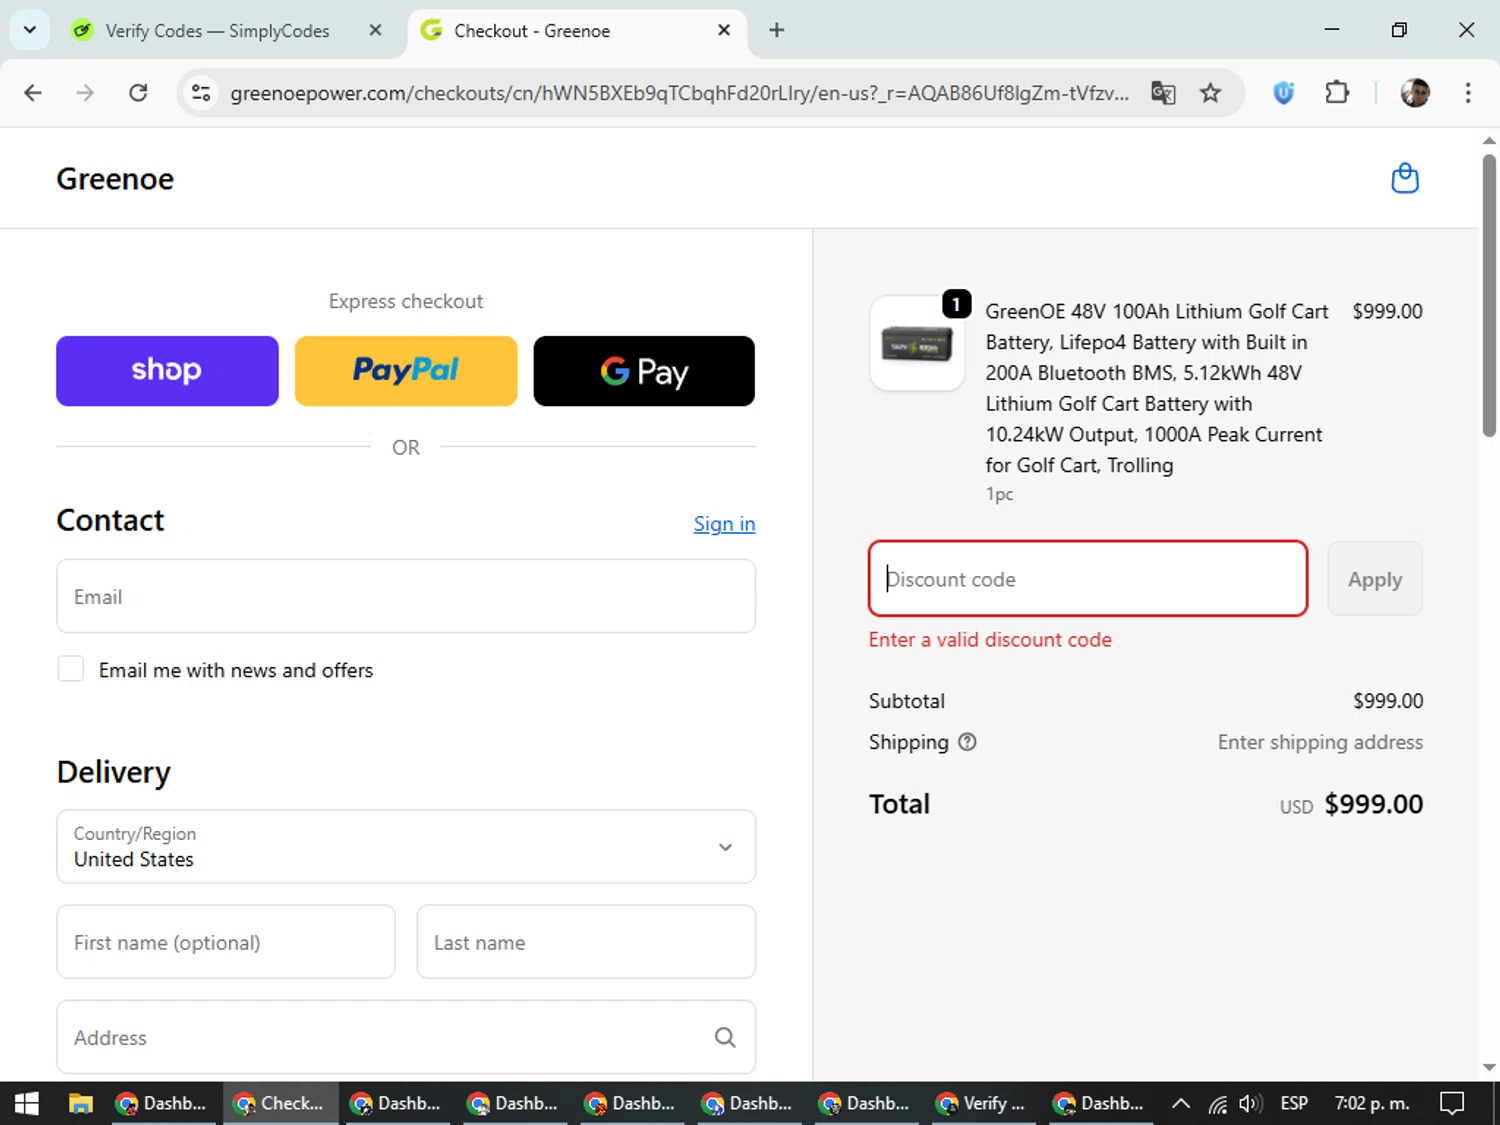The image size is (1500, 1125).
Task: Open the Chrome profile avatar
Action: pos(1415,93)
